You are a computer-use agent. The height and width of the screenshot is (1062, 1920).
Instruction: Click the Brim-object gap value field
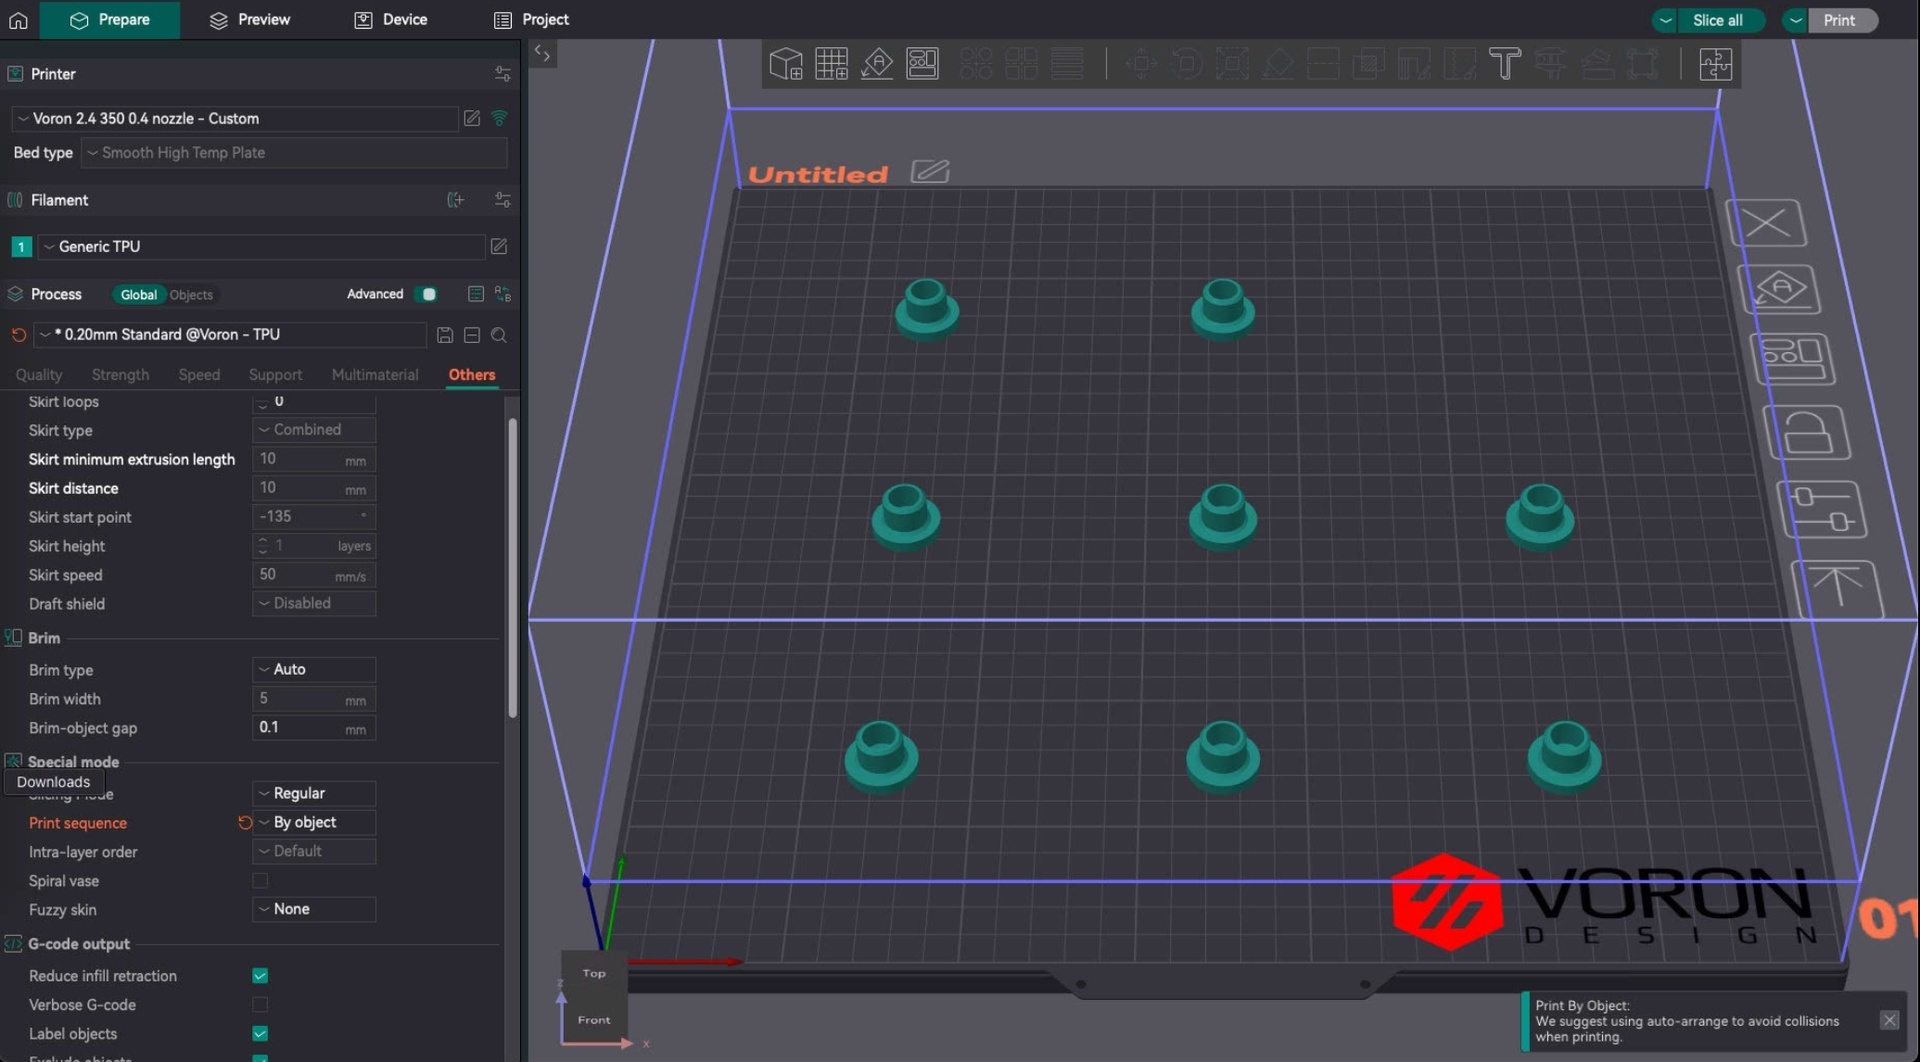(314, 728)
